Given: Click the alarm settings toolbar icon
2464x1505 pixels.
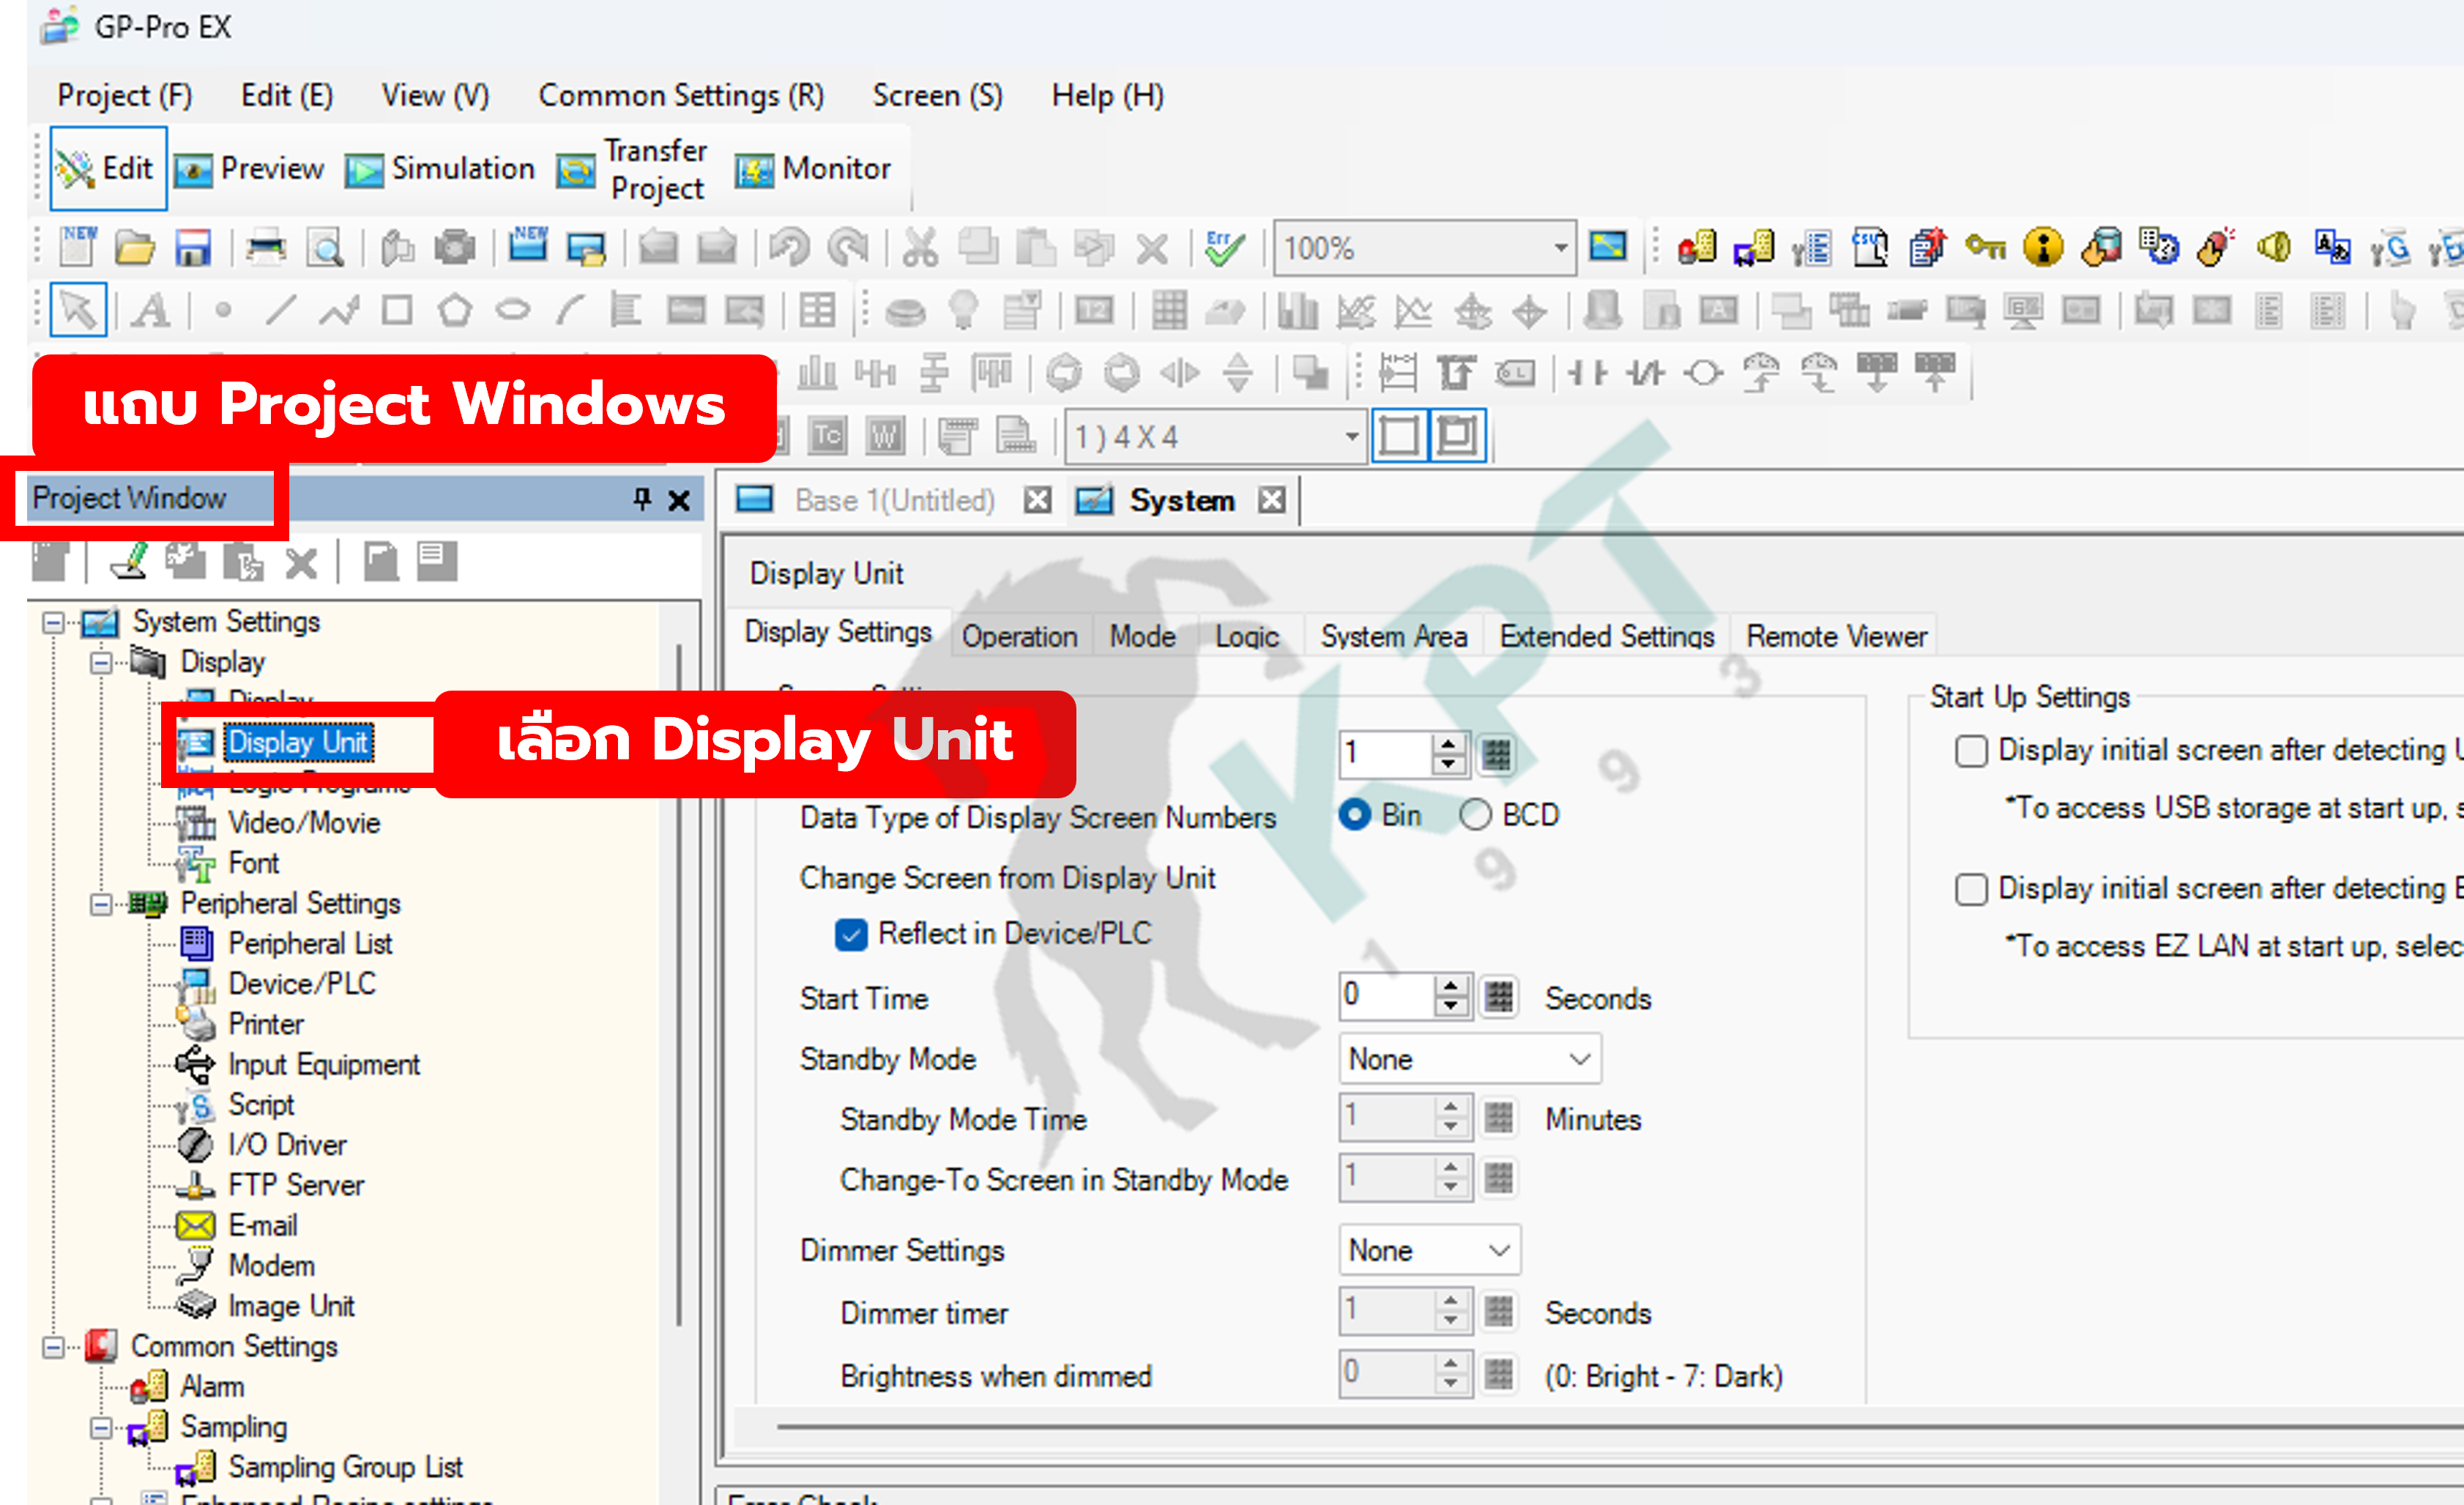Looking at the screenshot, I should (1696, 247).
